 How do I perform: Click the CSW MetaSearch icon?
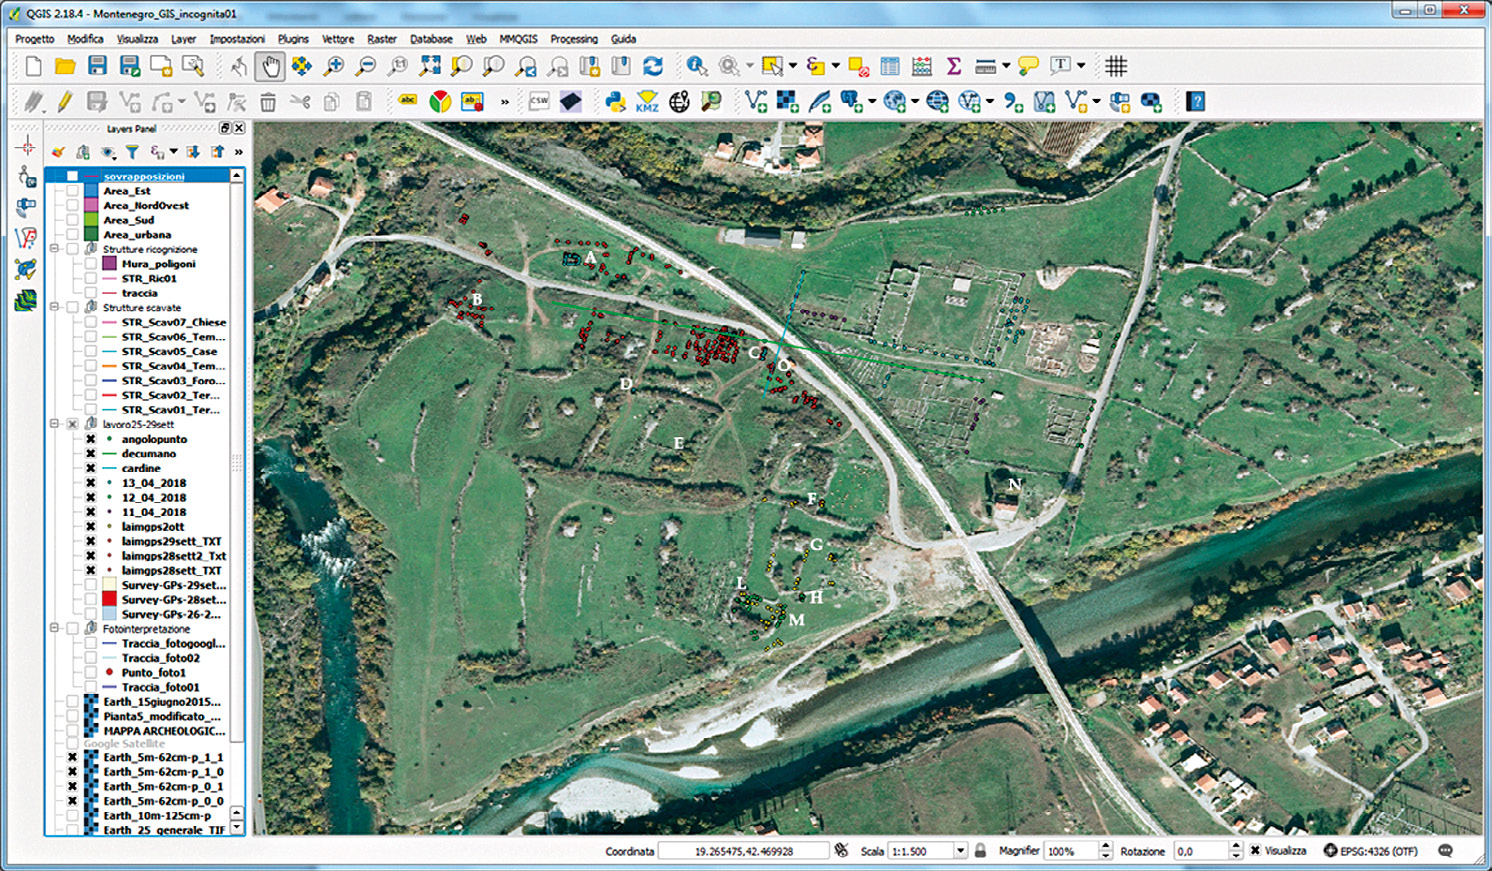coord(539,101)
